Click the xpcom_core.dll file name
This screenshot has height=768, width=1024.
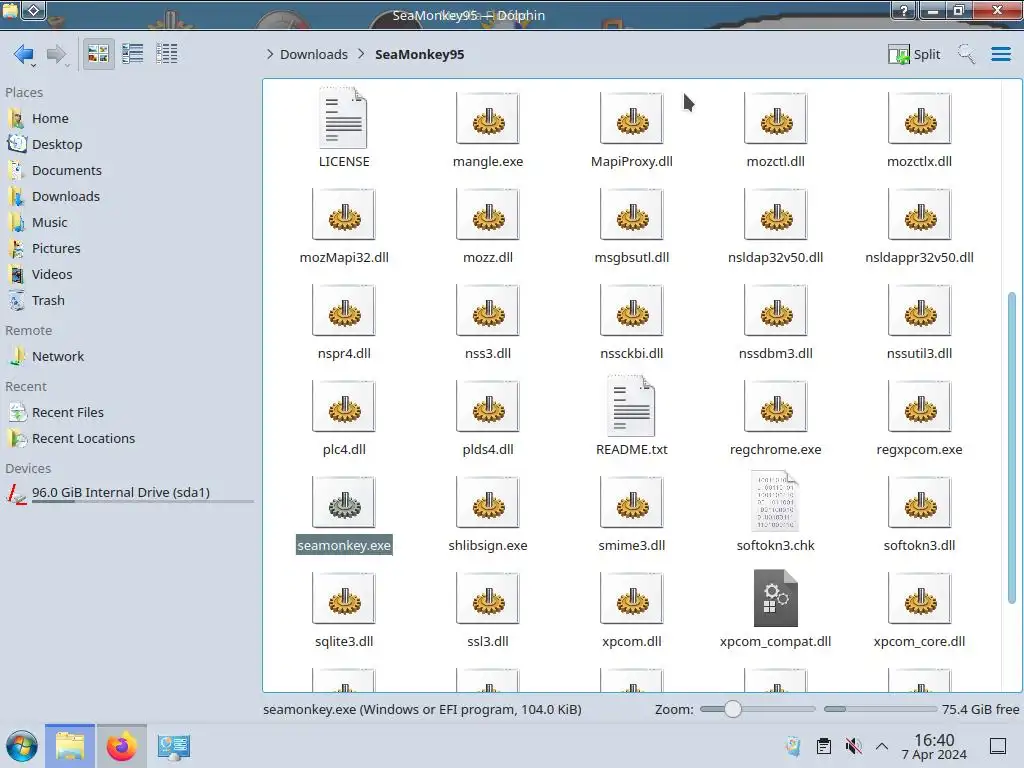920,641
